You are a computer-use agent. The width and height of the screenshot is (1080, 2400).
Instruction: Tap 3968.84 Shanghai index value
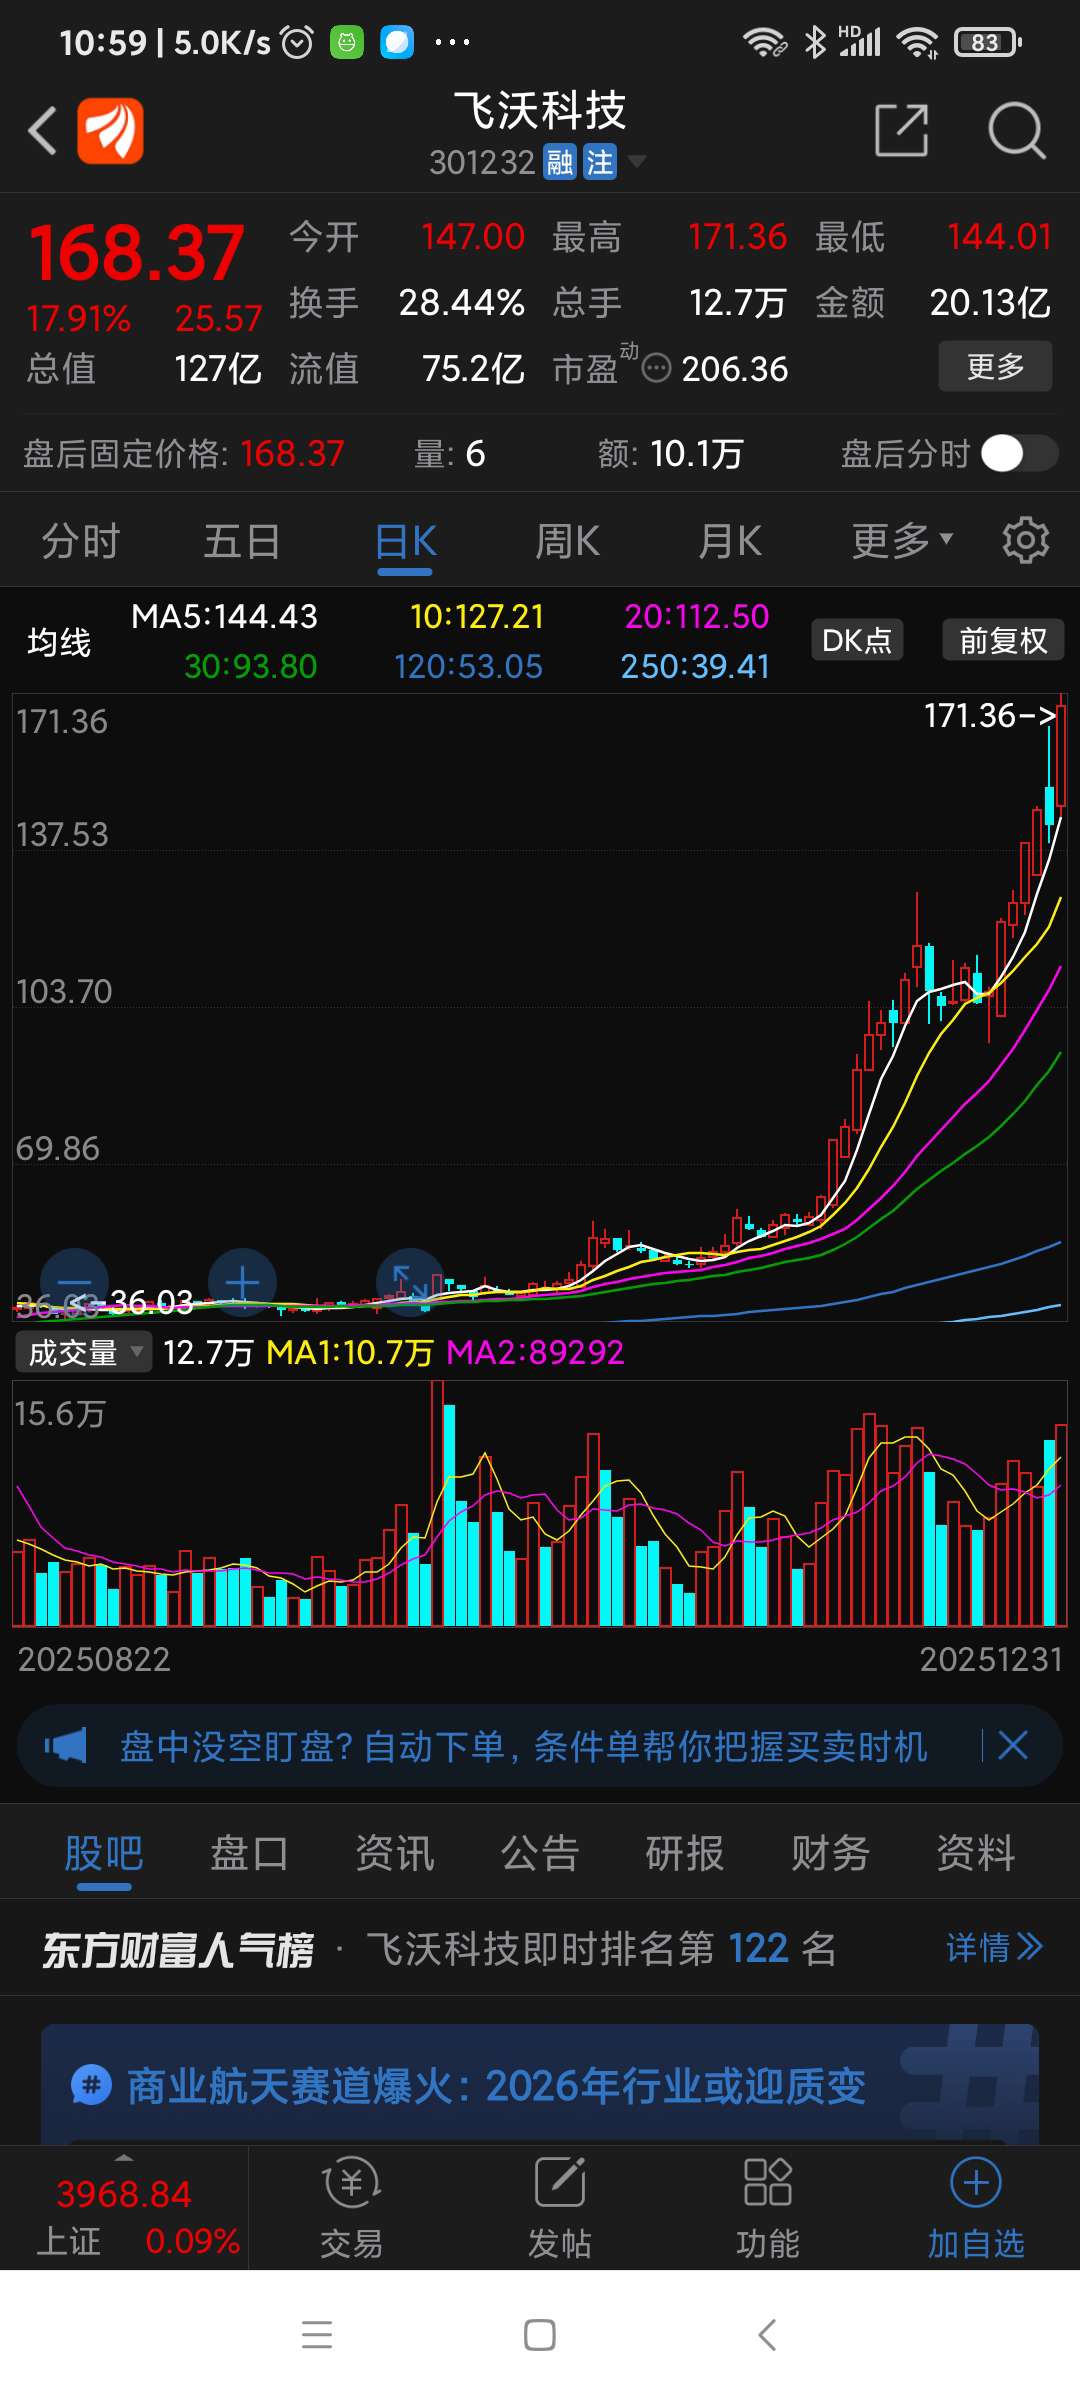click(x=124, y=2194)
